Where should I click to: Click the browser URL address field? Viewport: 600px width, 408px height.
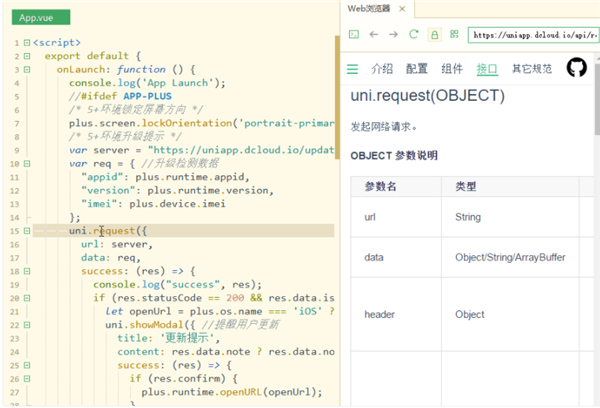click(532, 34)
